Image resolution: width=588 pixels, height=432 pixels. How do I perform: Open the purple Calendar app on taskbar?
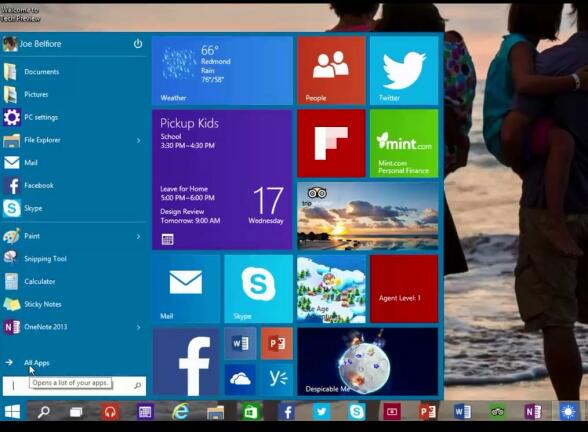coord(145,412)
